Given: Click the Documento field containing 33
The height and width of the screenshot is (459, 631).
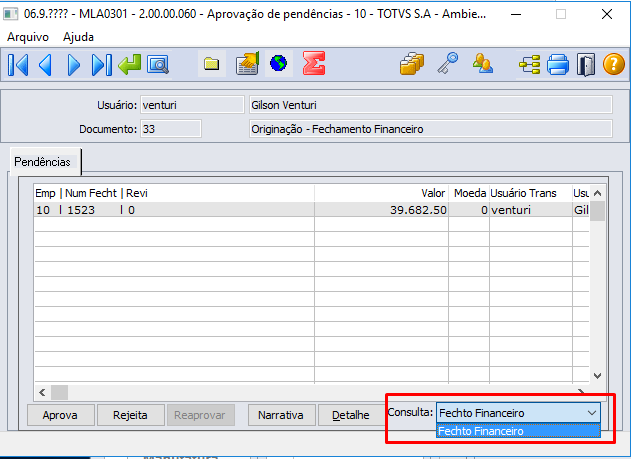Looking at the screenshot, I should pos(171,129).
